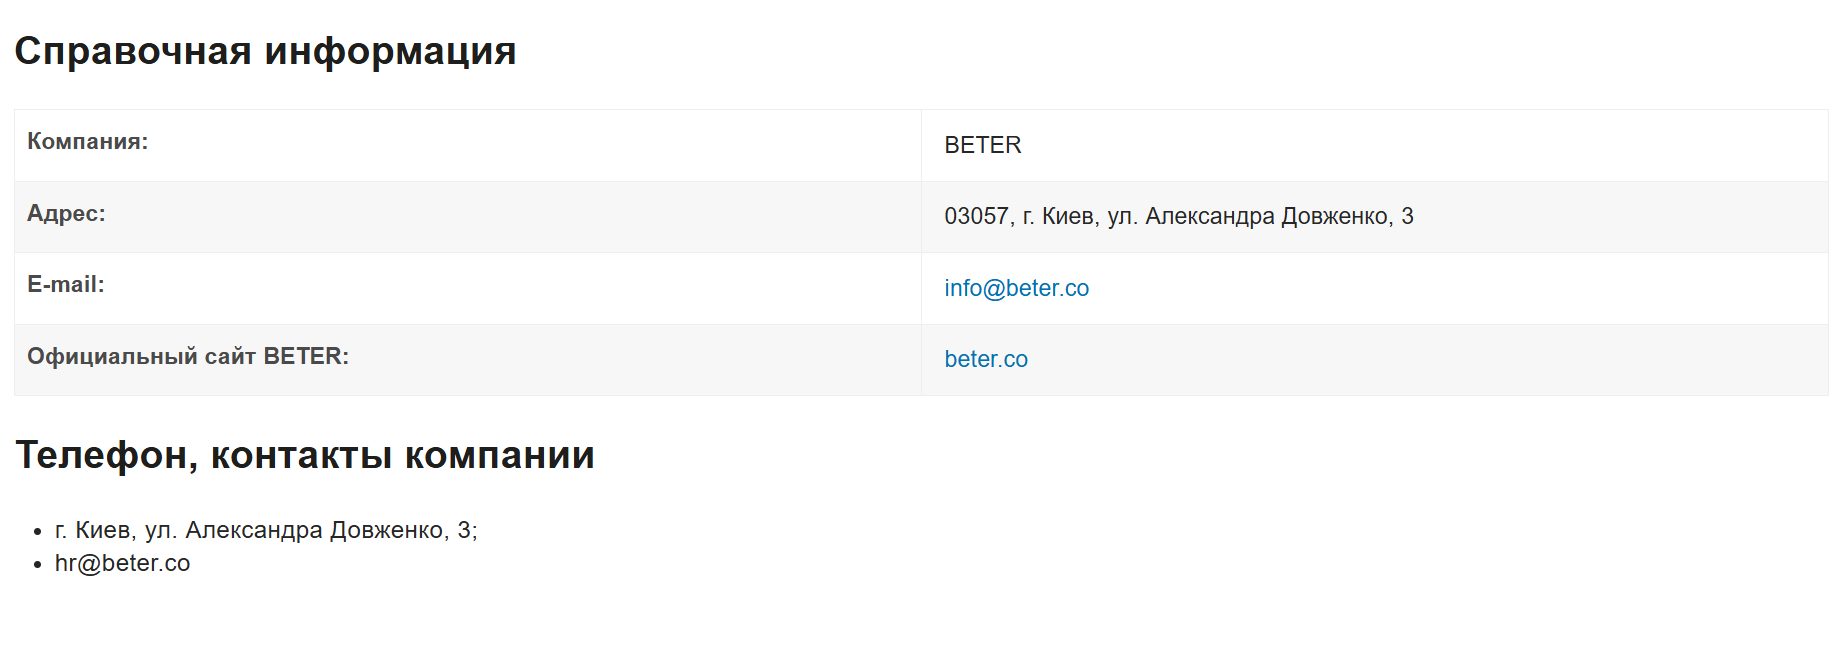This screenshot has width=1833, height=659.
Task: Click the "Официальный сайт BETER:" label
Action: (187, 356)
